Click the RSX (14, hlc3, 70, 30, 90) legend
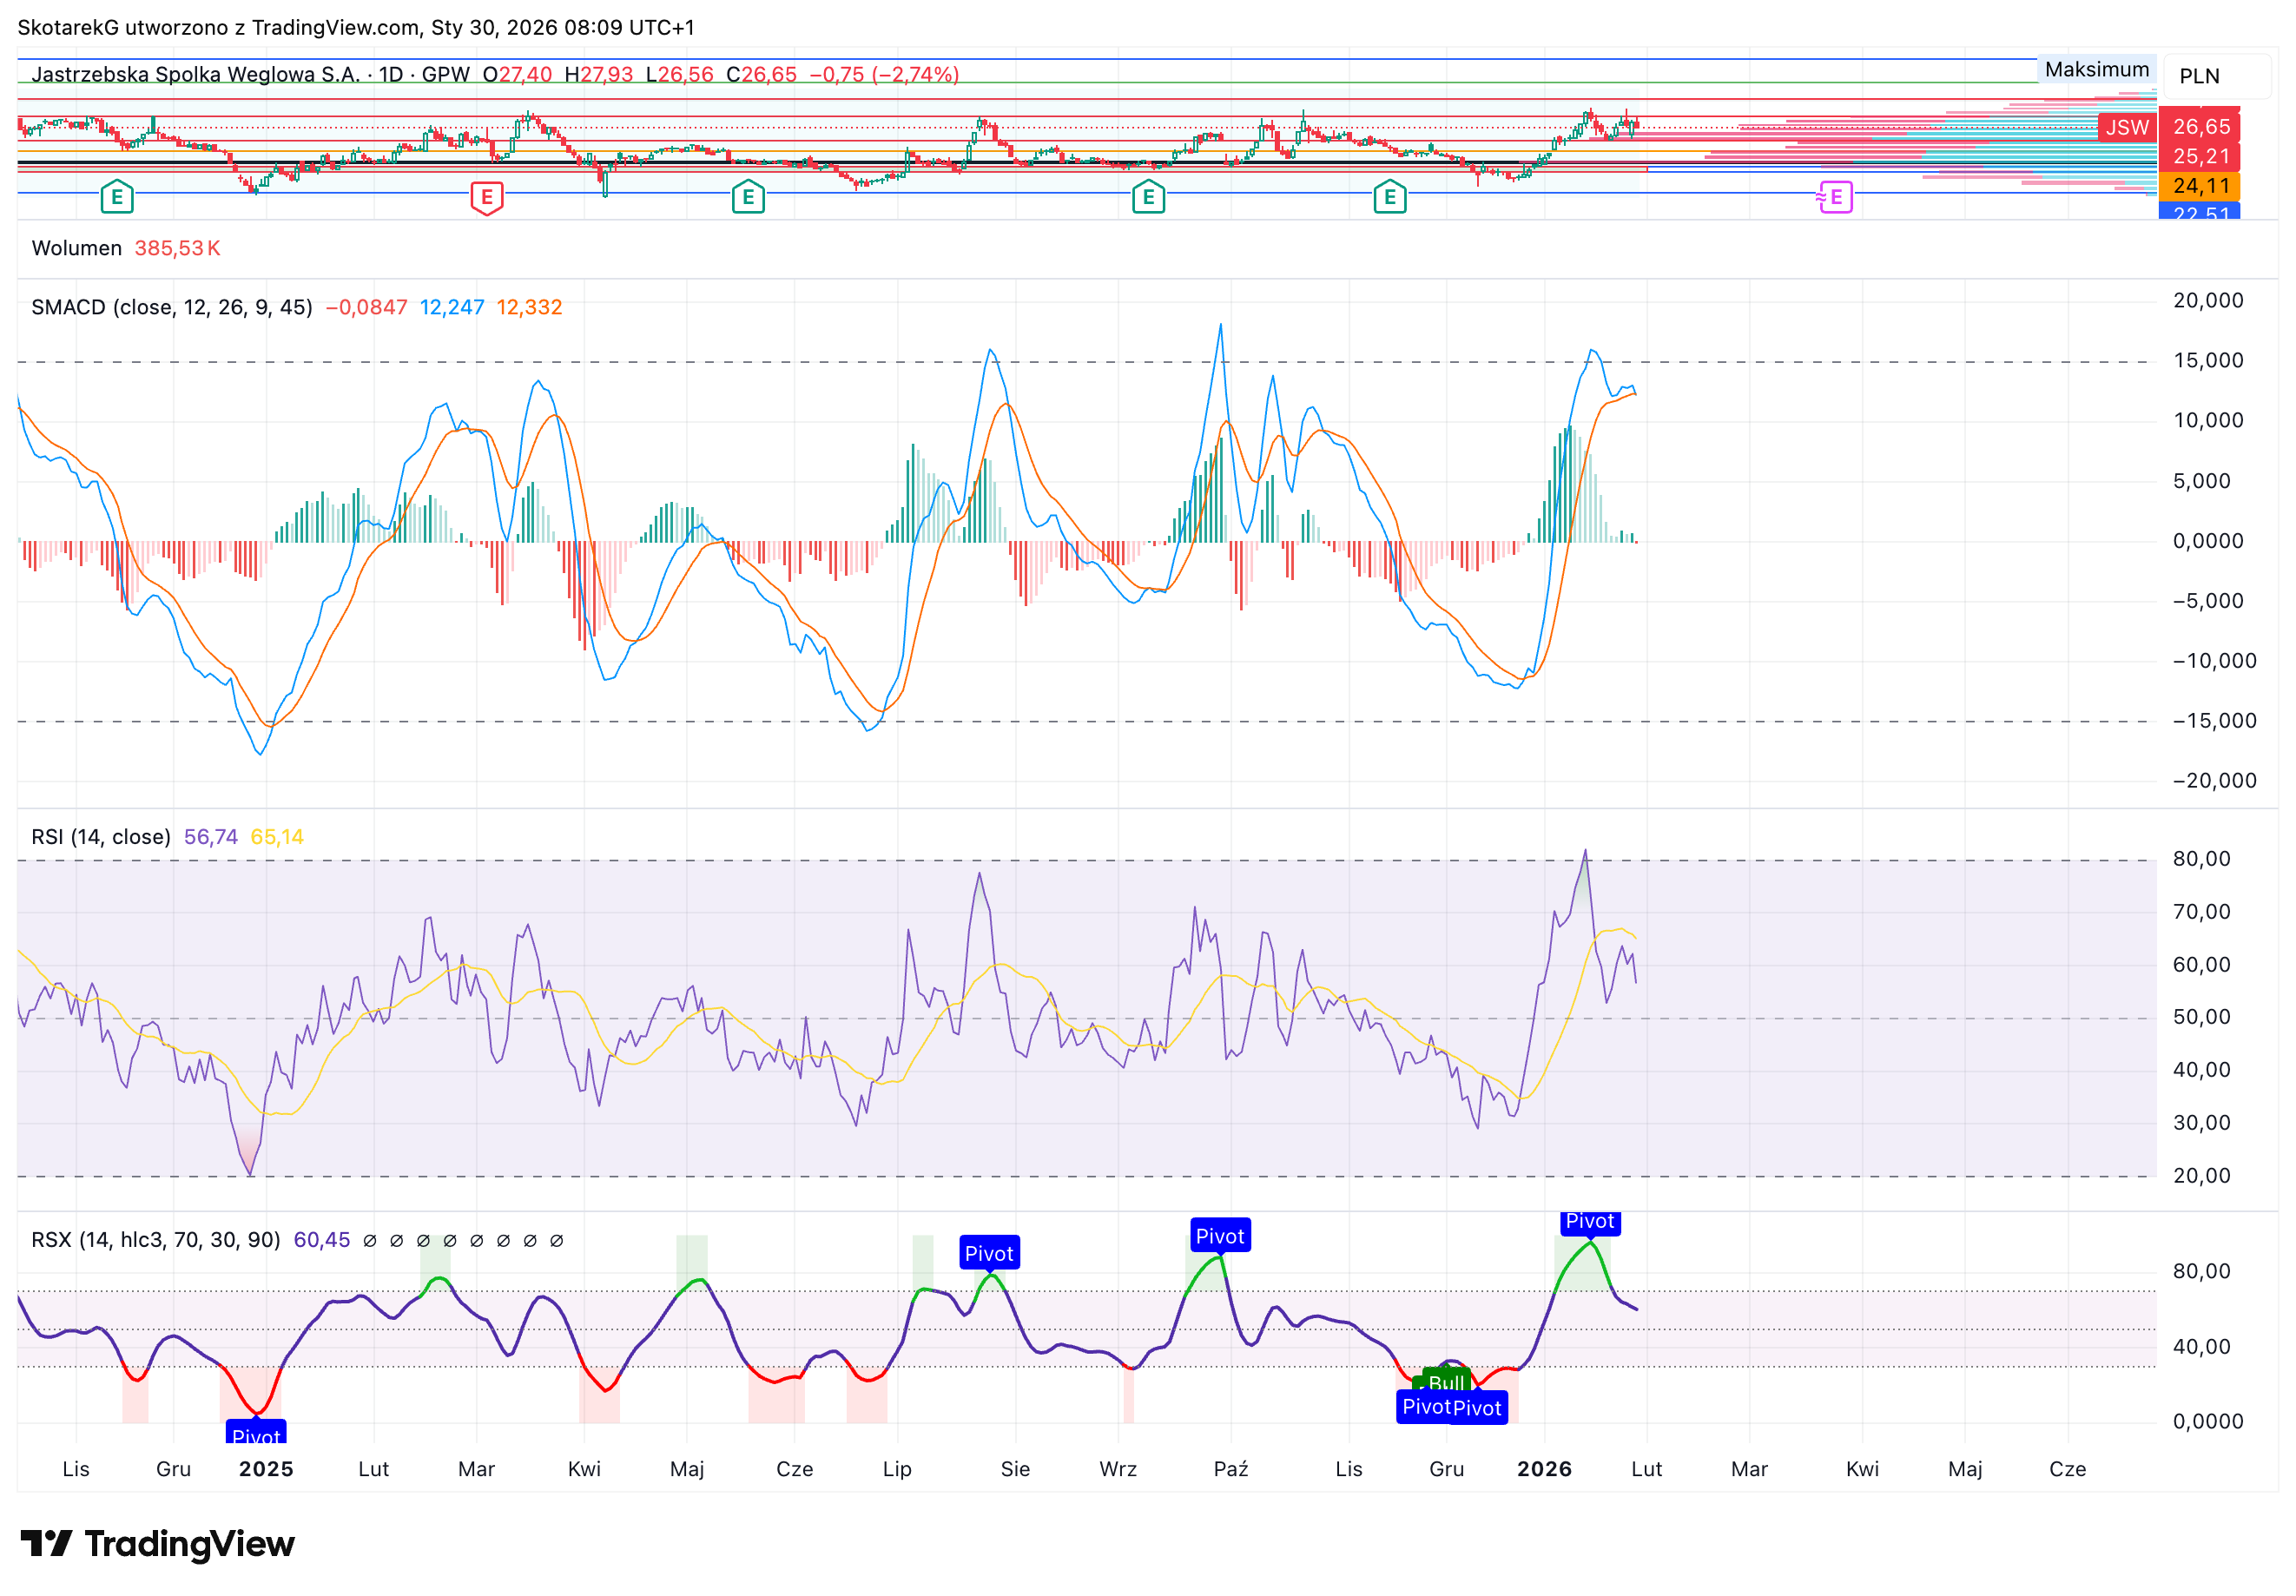 click(156, 1240)
